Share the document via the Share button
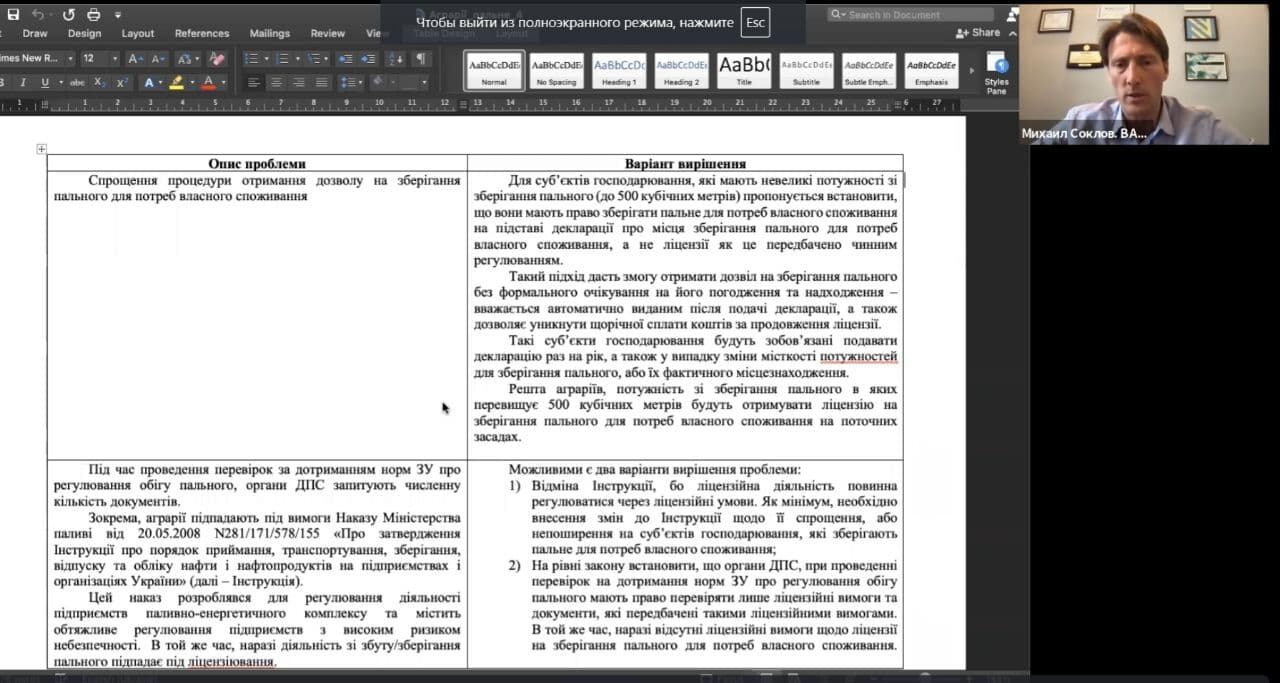Viewport: 1280px width, 683px height. pos(977,33)
